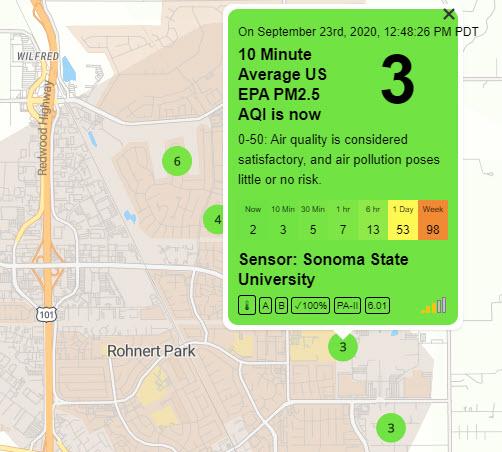The width and height of the screenshot is (502, 452).
Task: Click the sensor marker showing 4
Action: tap(214, 219)
